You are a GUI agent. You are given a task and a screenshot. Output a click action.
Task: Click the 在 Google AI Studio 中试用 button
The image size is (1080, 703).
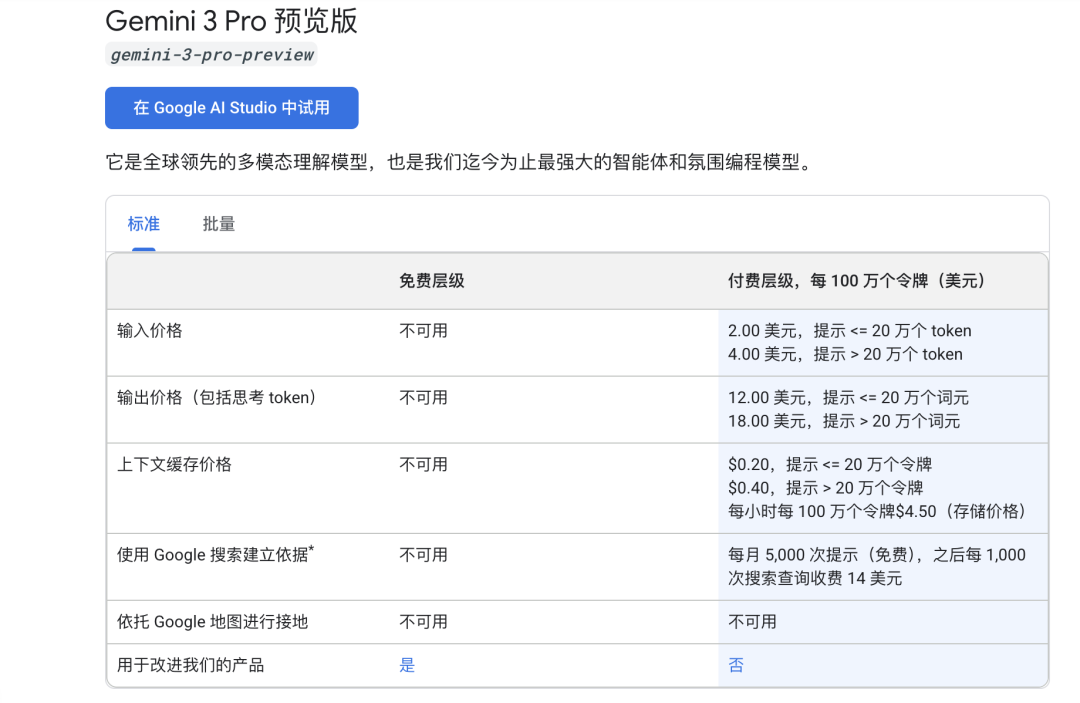click(231, 107)
